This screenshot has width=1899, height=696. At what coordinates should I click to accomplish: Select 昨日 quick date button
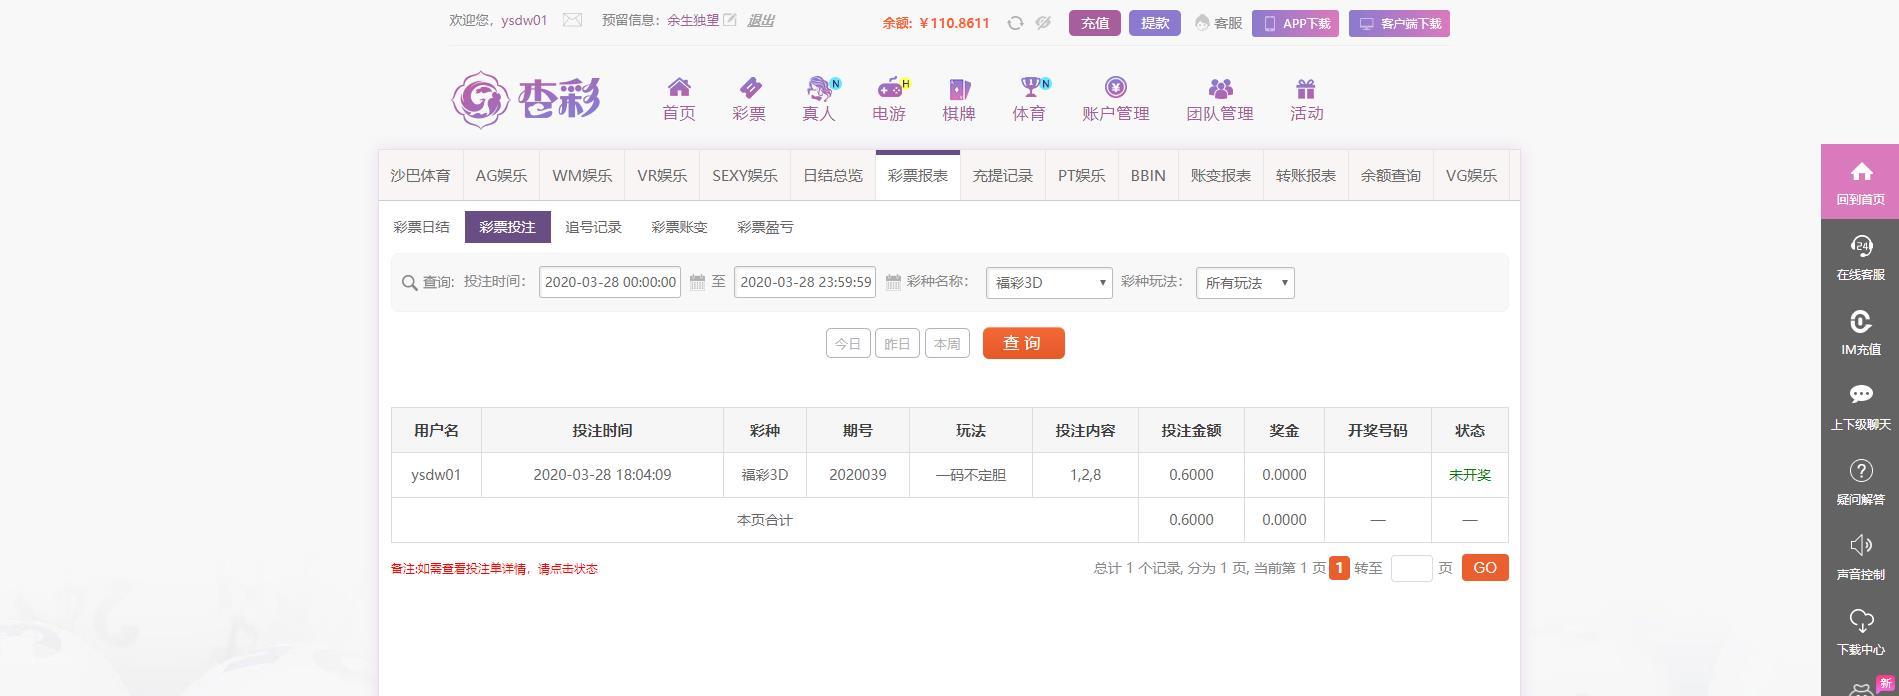[x=897, y=343]
